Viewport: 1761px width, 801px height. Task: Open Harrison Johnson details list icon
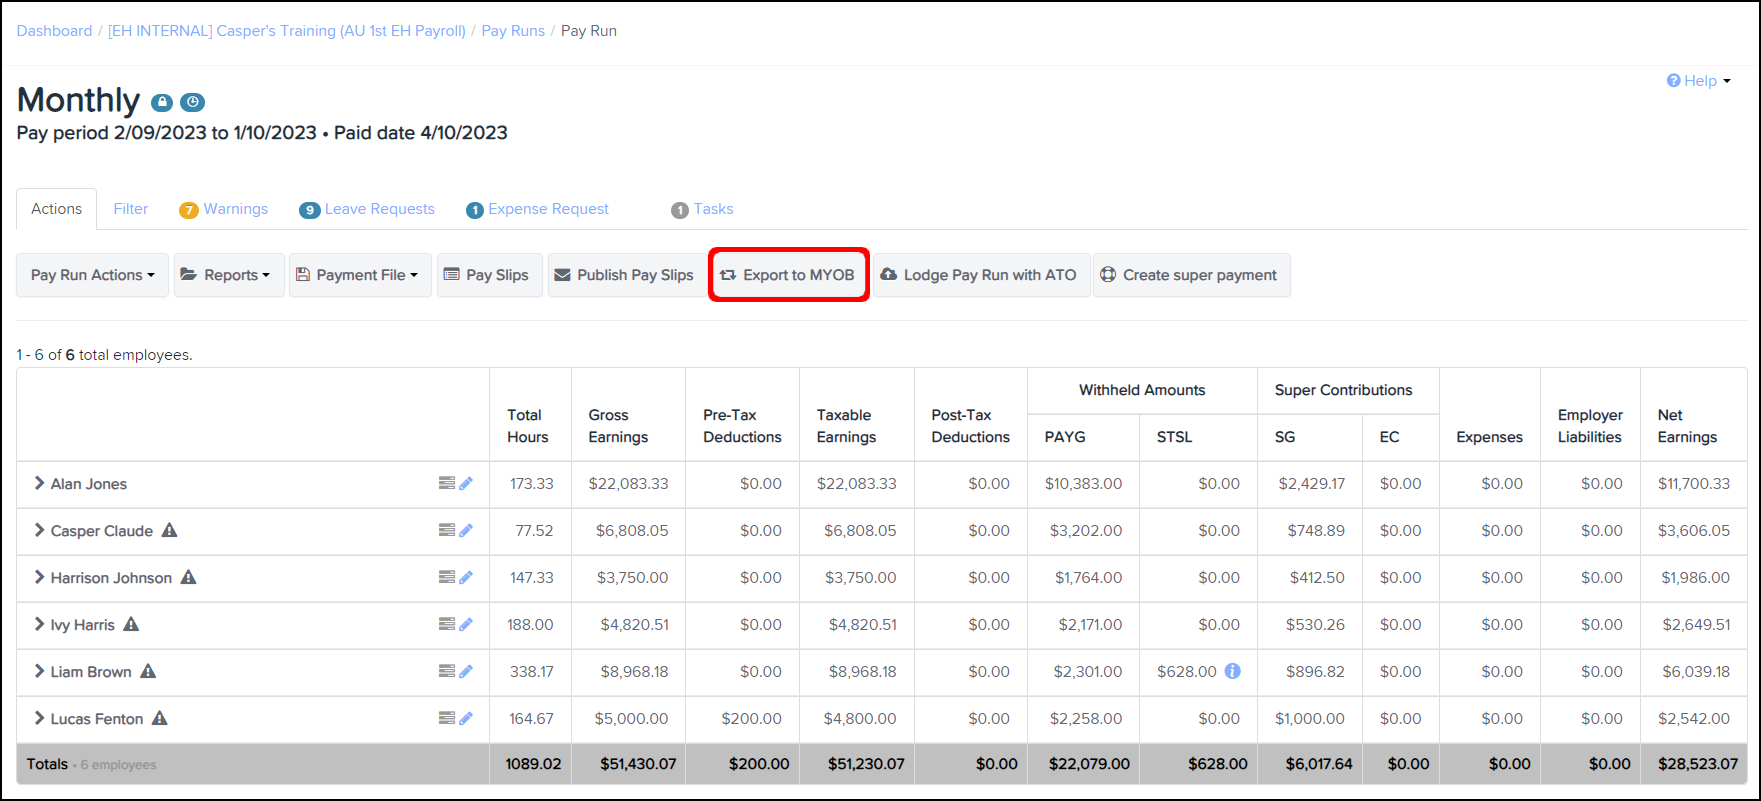coord(447,577)
